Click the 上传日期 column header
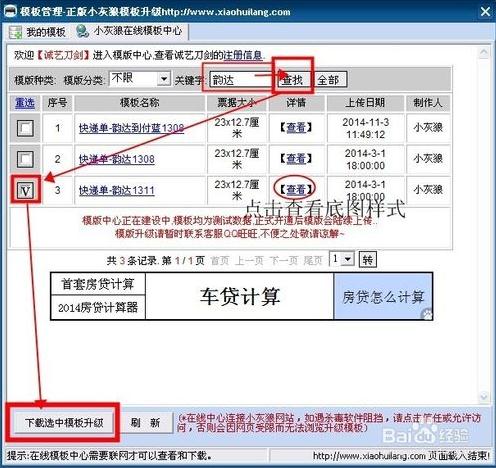The height and width of the screenshot is (468, 496). pyautogui.click(x=365, y=103)
